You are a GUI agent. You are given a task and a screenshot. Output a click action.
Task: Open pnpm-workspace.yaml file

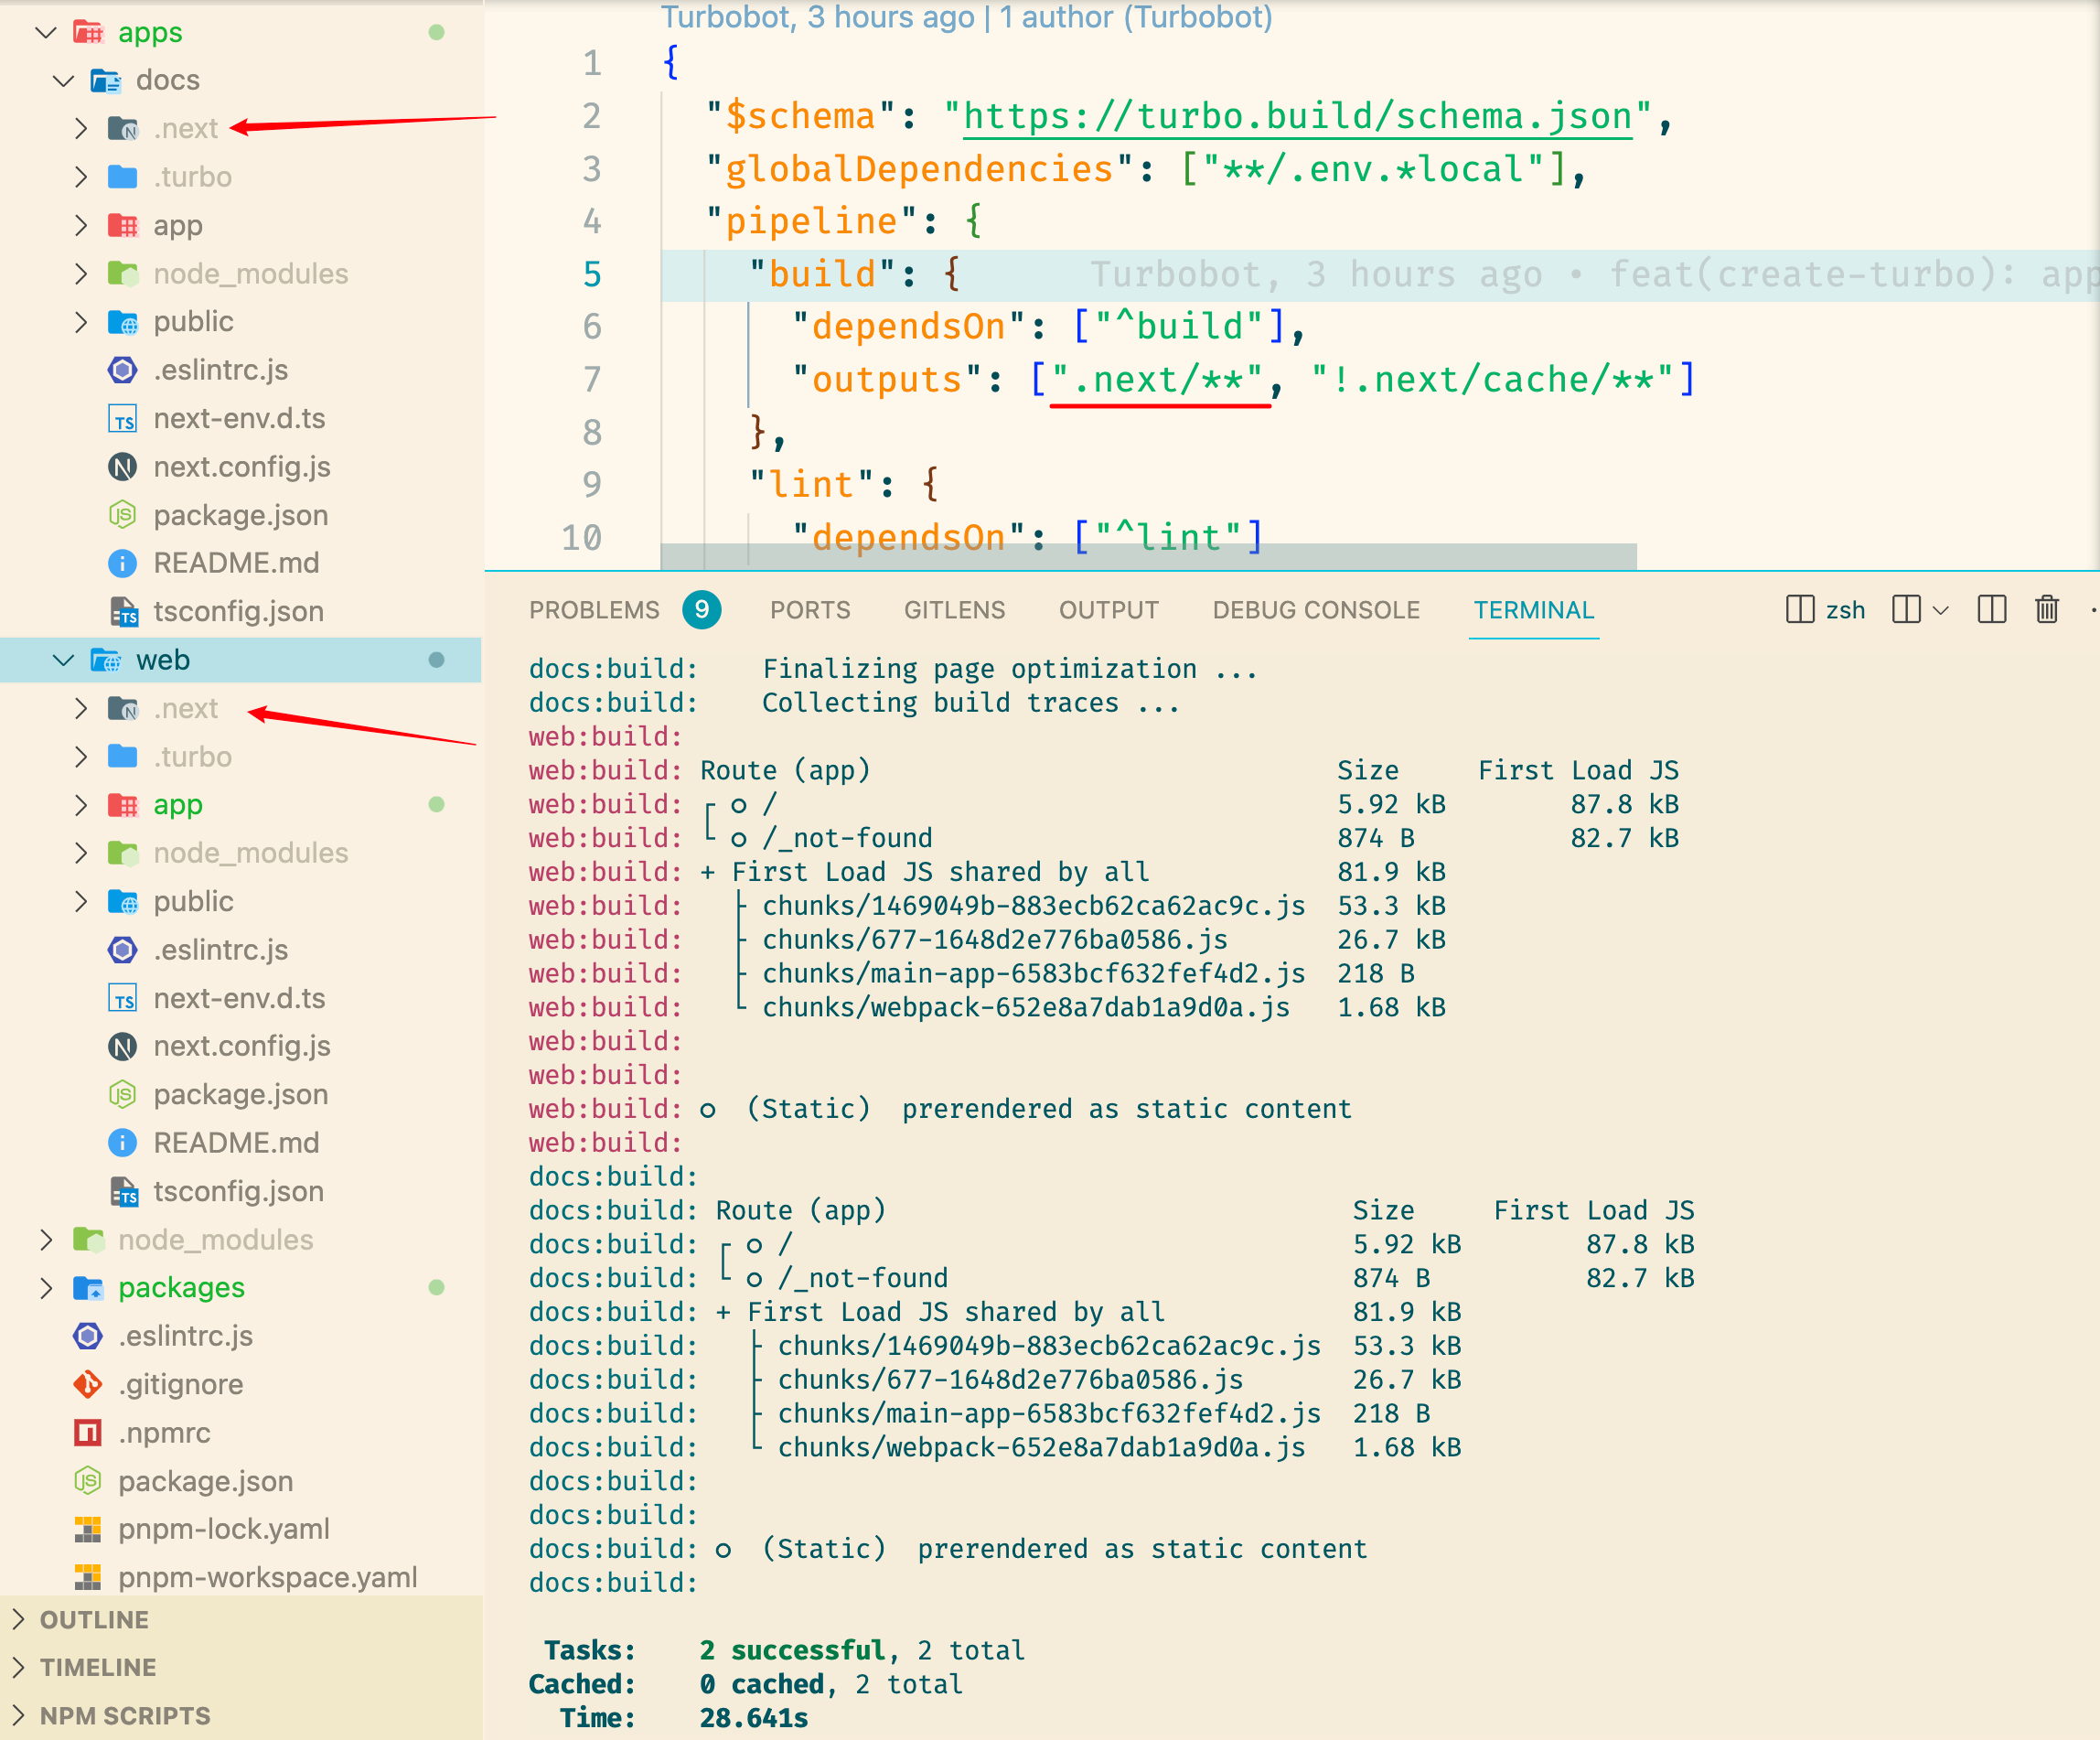267,1577
